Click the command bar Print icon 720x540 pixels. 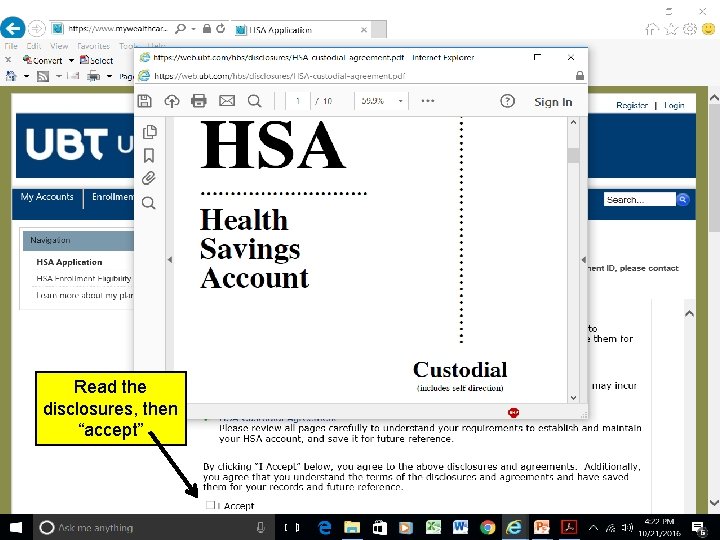[94, 76]
